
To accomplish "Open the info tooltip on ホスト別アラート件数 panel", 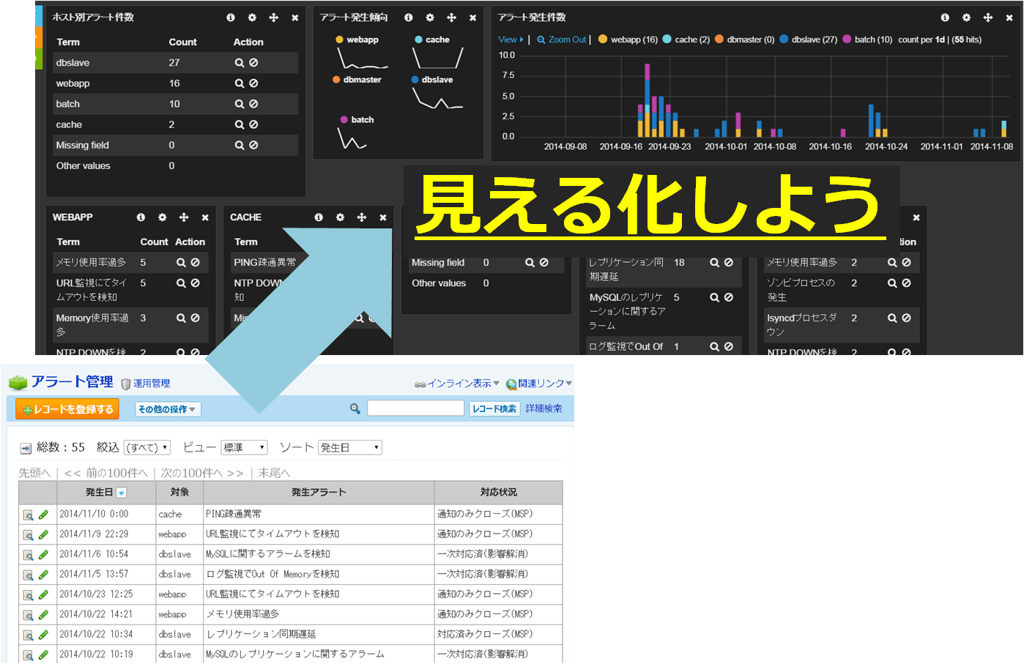I will [x=230, y=18].
